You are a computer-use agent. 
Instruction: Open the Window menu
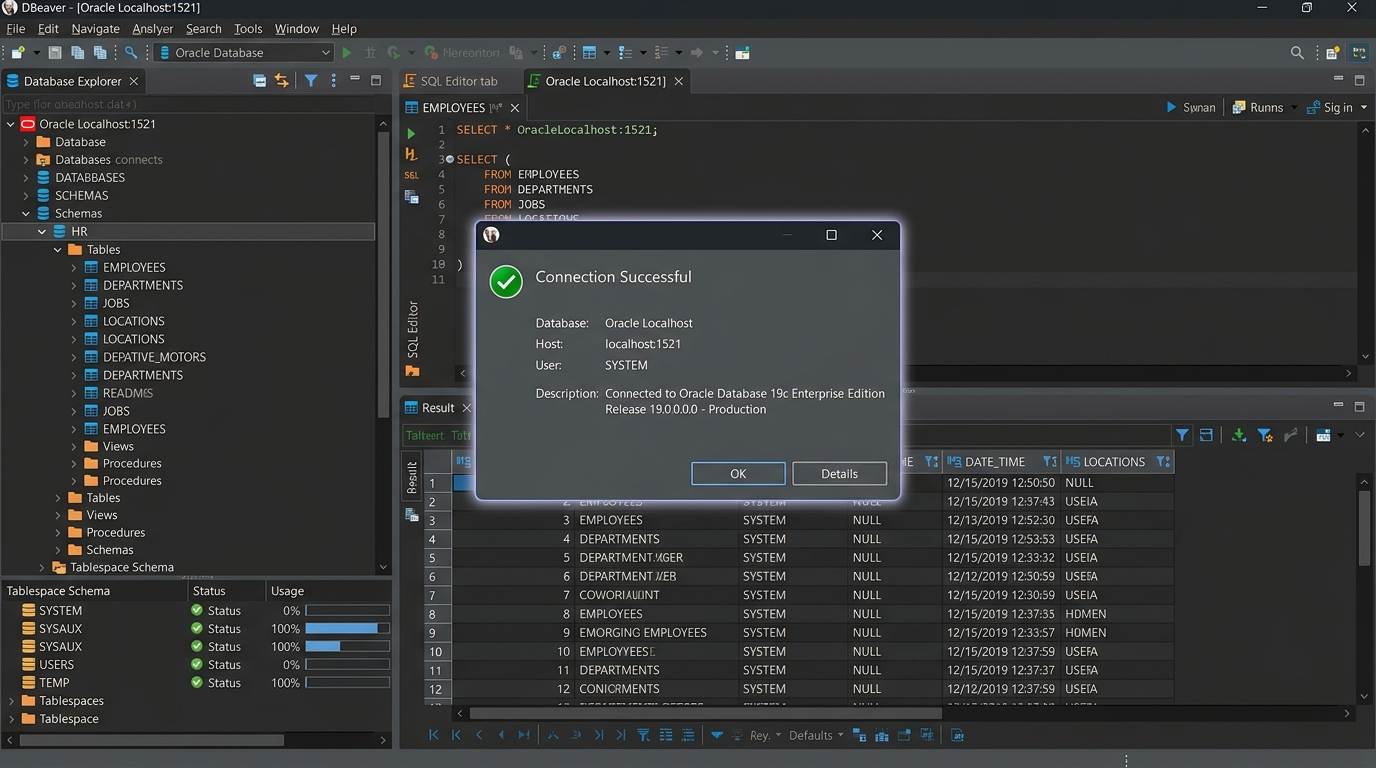[x=297, y=29]
